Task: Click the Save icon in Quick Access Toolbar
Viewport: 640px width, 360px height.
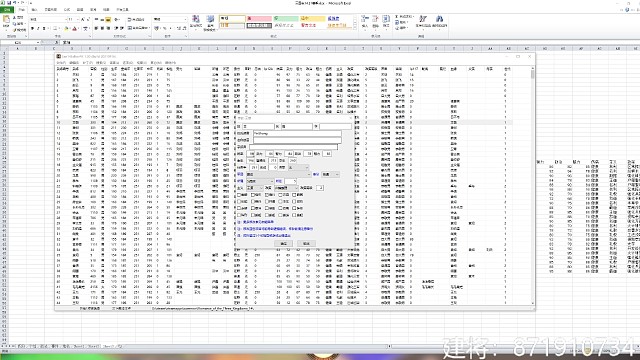Action: [9, 2]
